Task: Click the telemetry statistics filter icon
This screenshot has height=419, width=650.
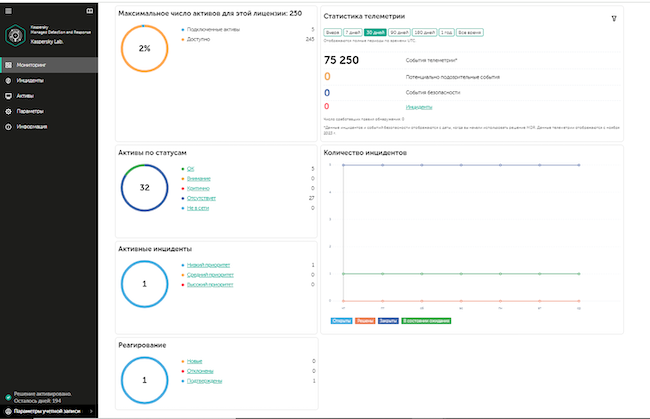Action: click(614, 18)
